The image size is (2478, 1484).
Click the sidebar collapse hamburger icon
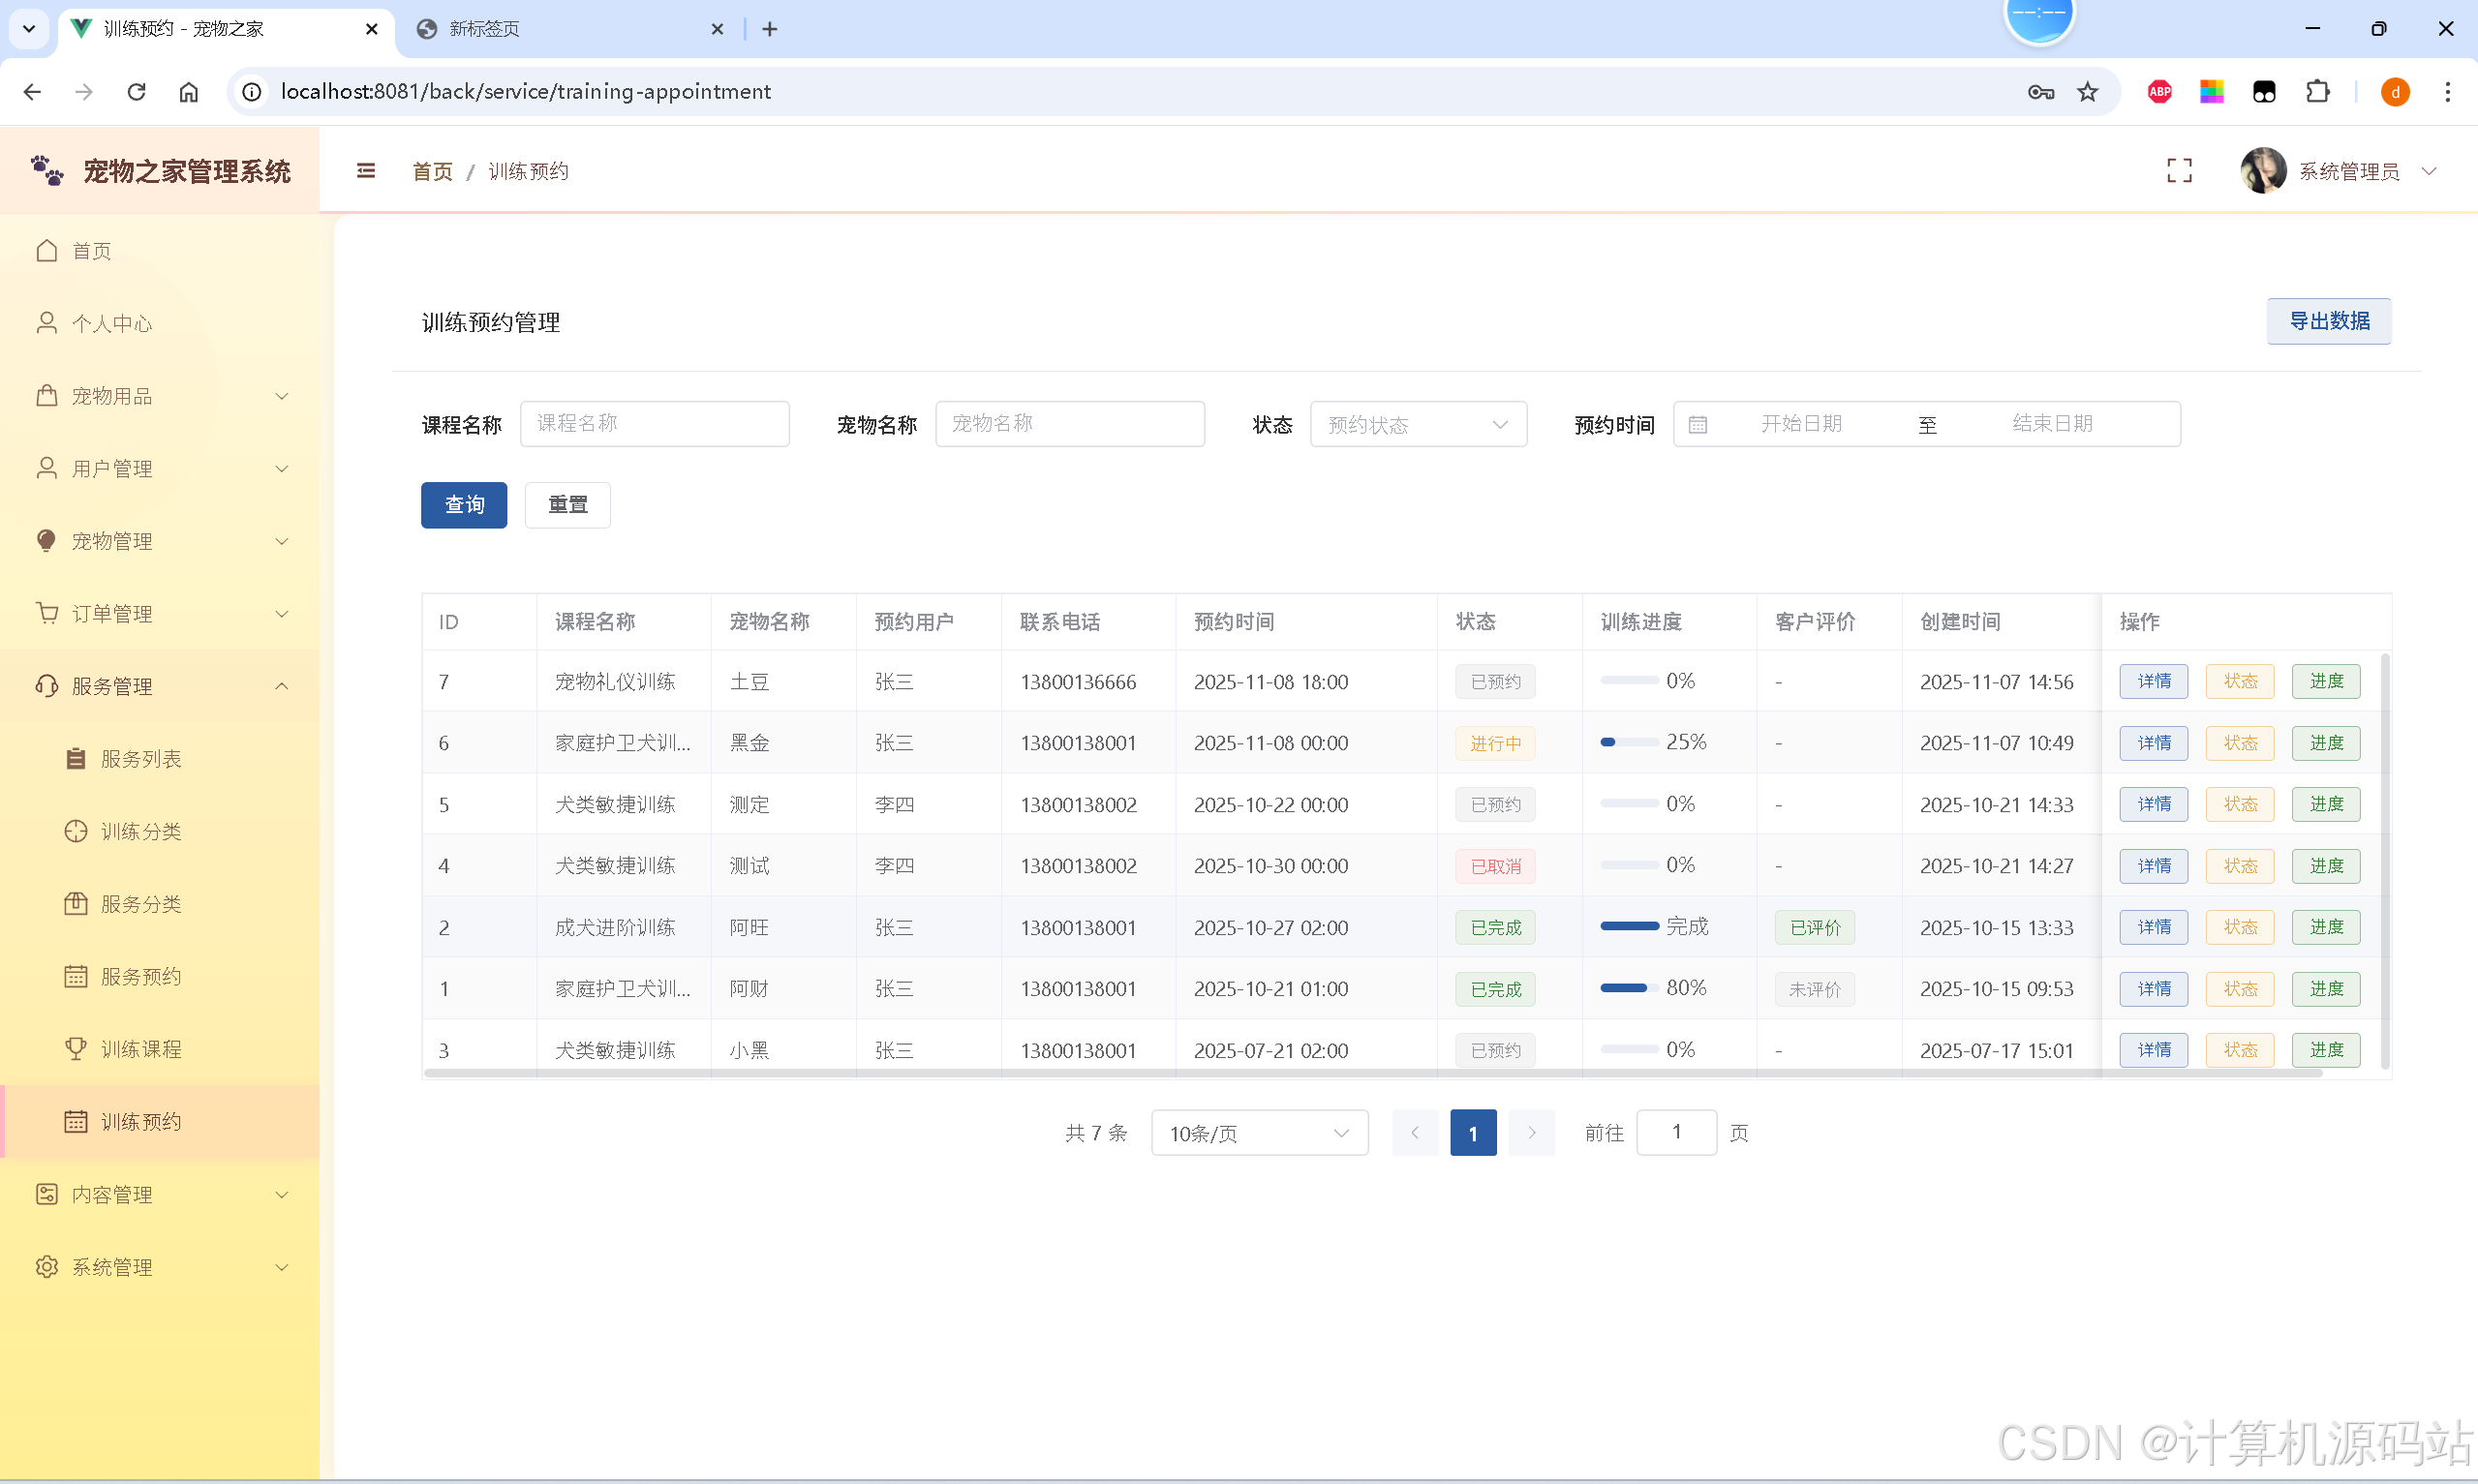click(366, 171)
